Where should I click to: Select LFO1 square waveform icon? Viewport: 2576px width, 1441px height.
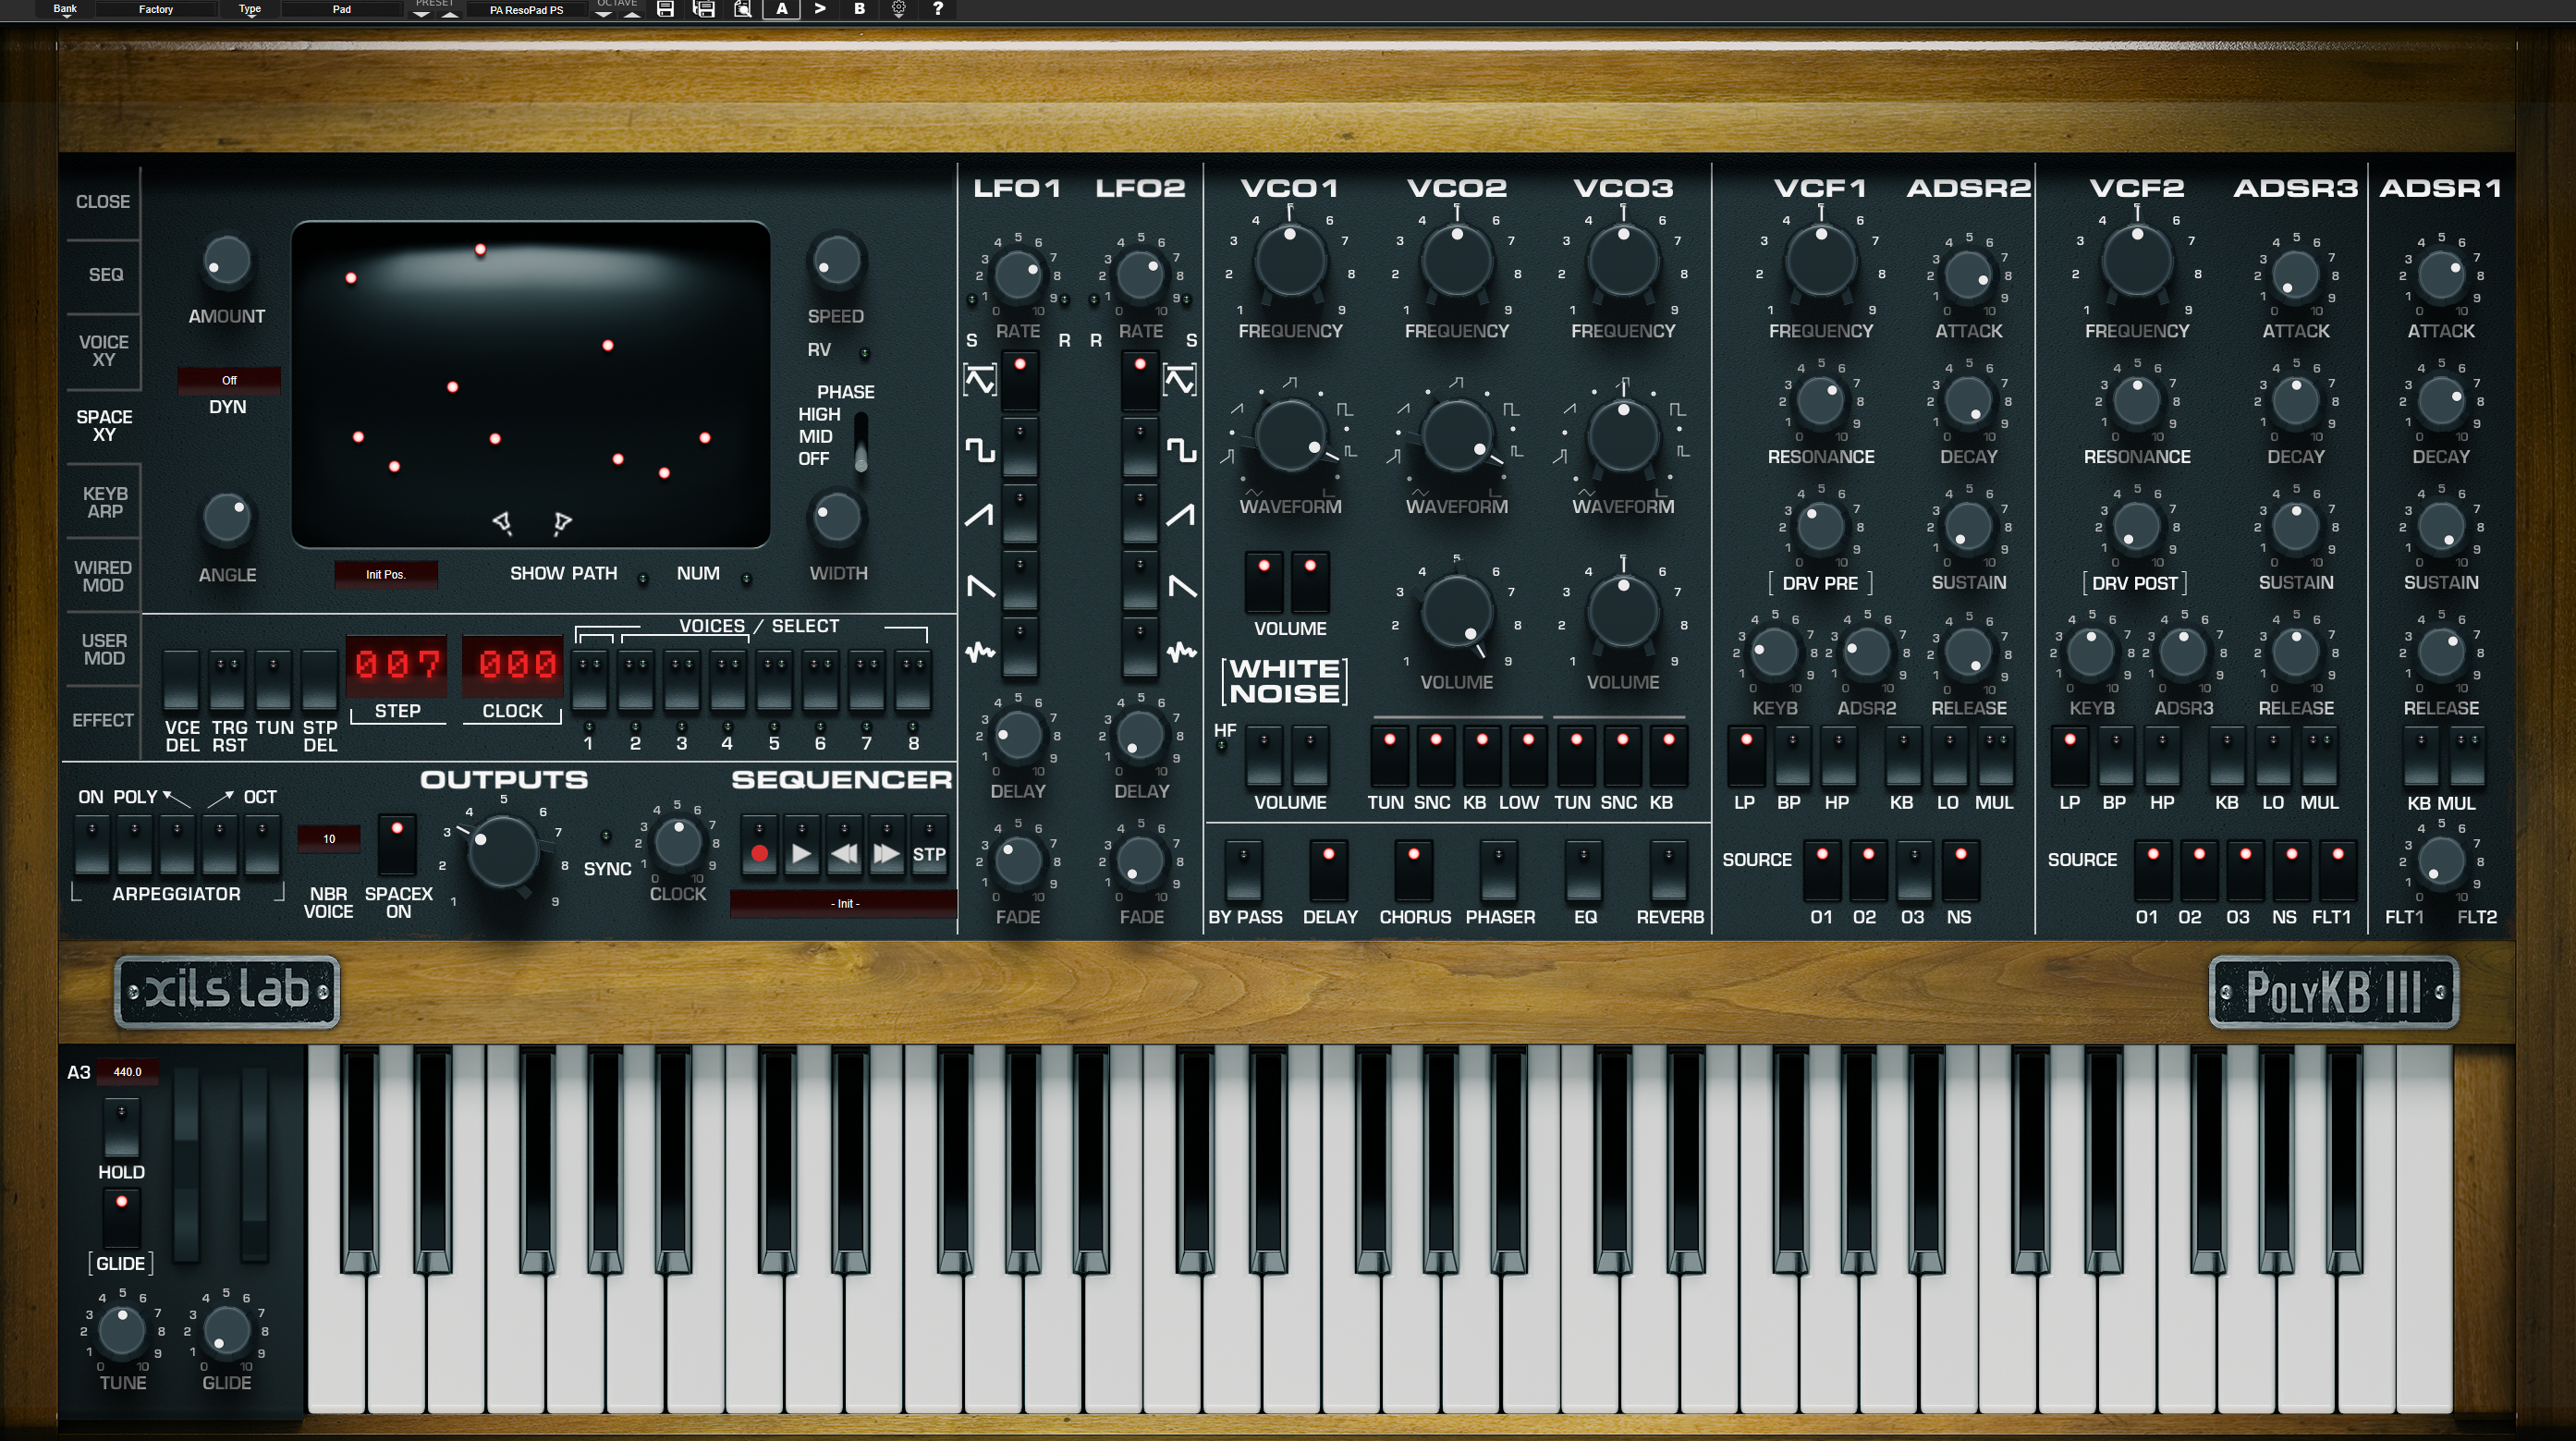pos(980,450)
